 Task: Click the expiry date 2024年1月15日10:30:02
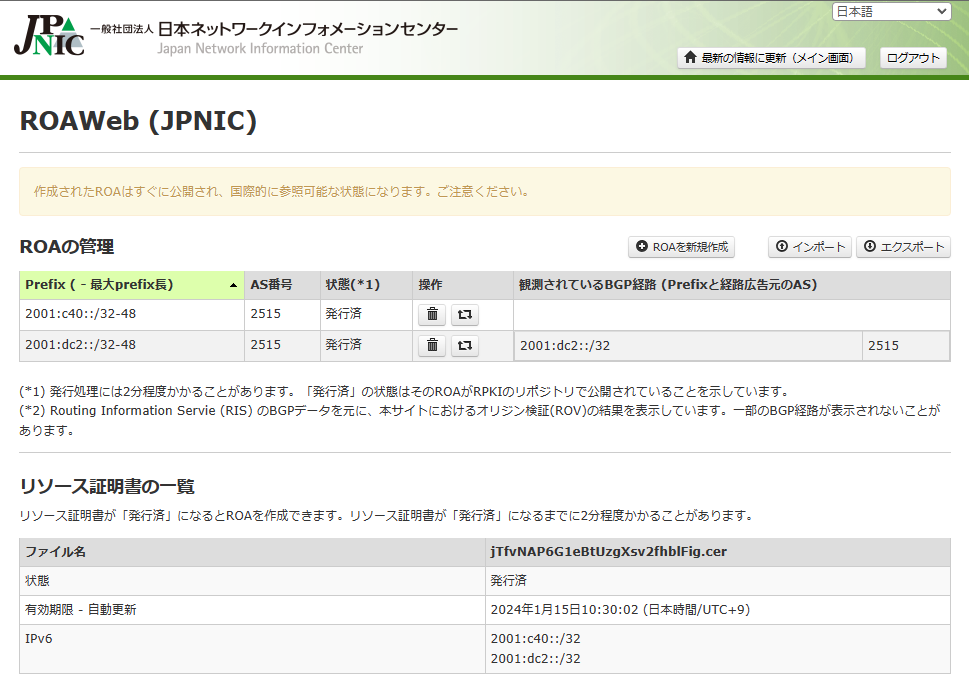click(x=620, y=609)
